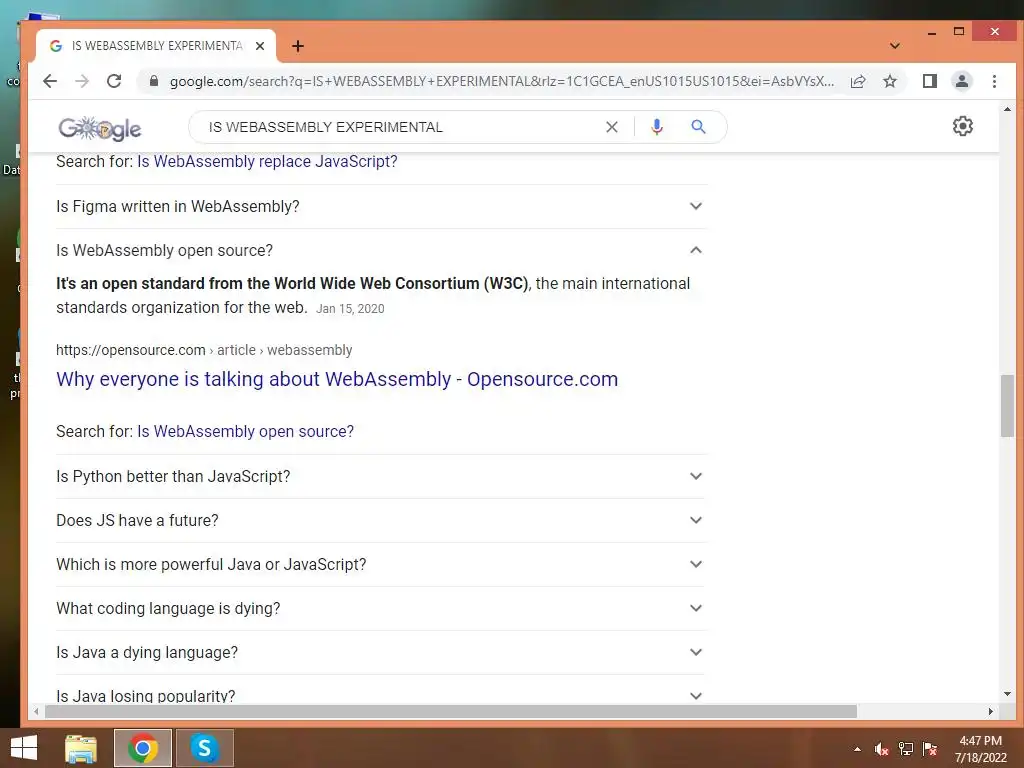Click the scroll right arrow

point(991,711)
